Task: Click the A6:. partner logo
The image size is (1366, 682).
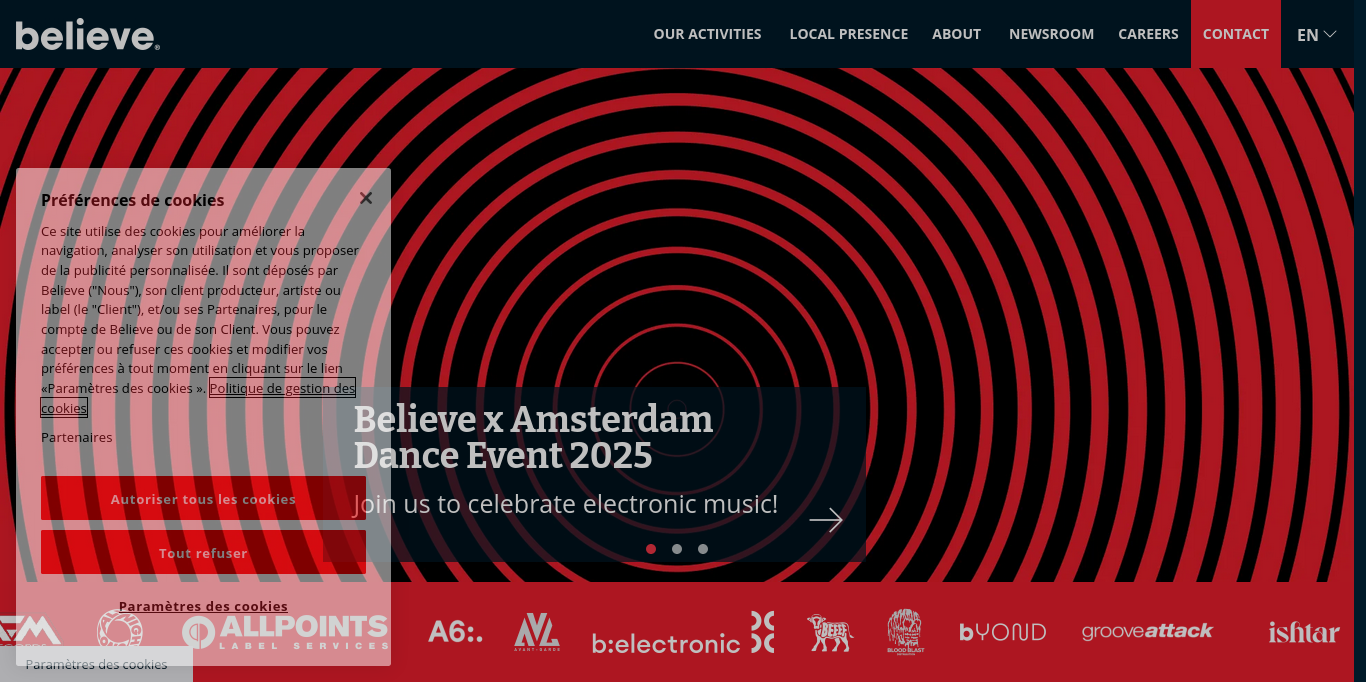Action: click(x=455, y=631)
